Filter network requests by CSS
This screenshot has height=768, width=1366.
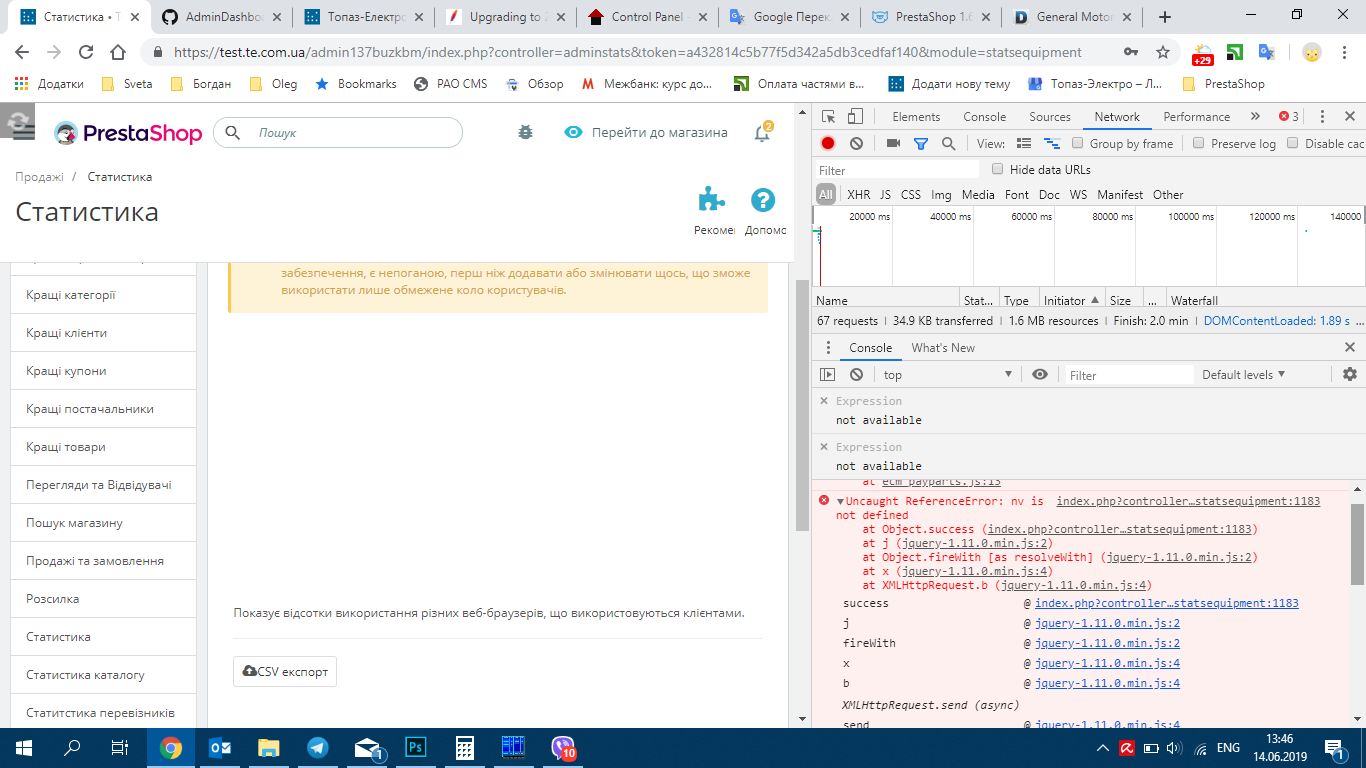tap(910, 195)
